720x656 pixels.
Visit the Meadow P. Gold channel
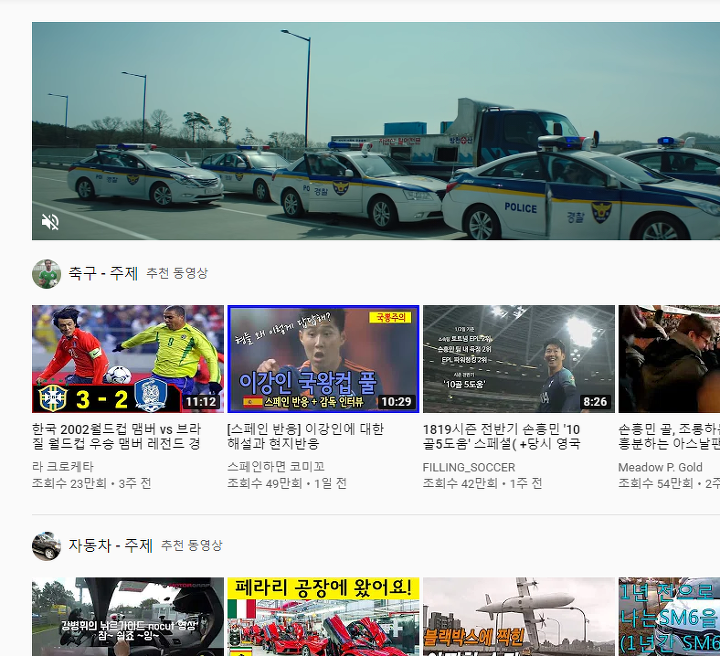click(660, 467)
